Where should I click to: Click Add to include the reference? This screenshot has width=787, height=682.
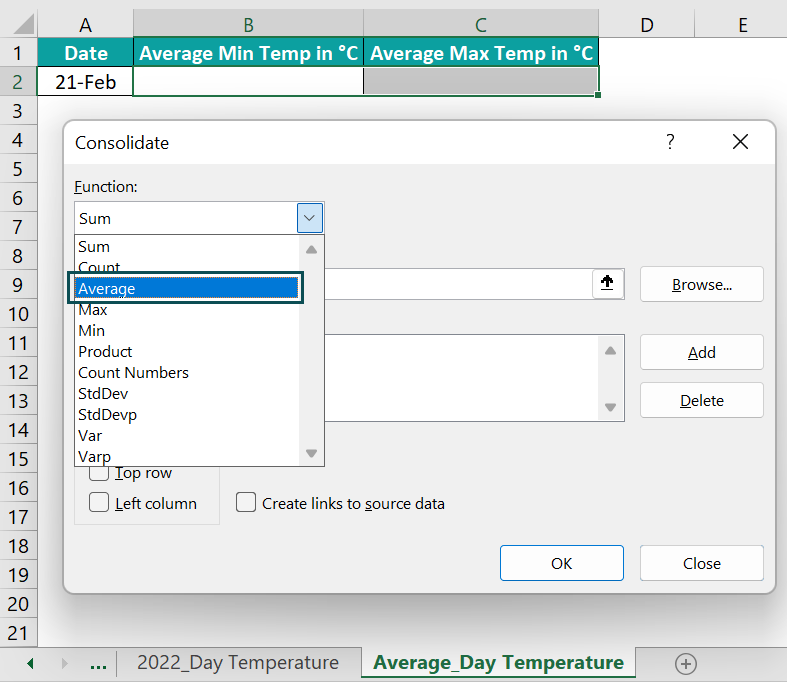pyautogui.click(x=702, y=352)
